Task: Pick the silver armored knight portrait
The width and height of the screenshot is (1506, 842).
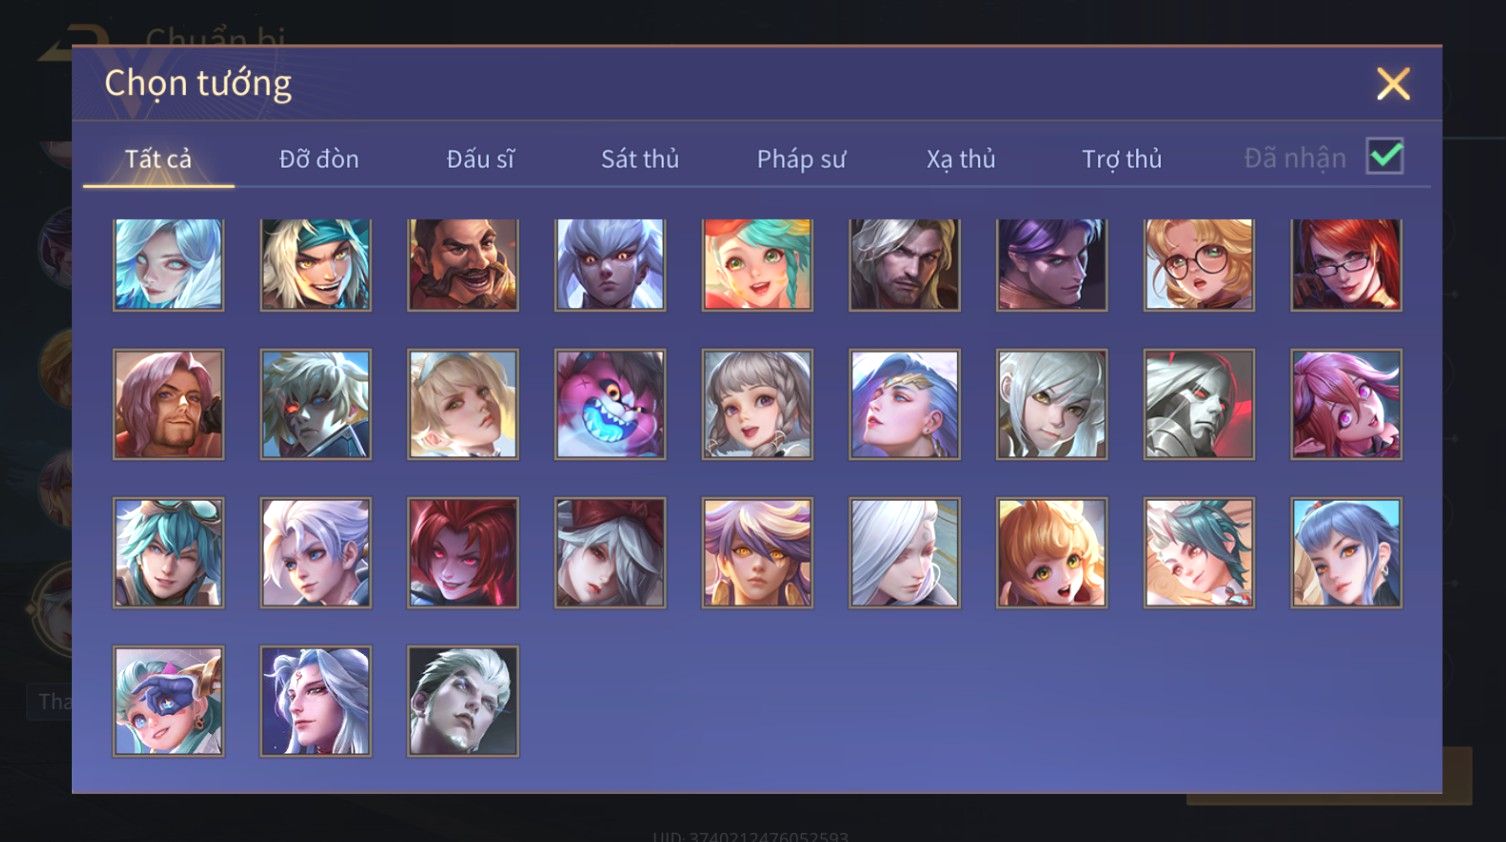Action: pyautogui.click(x=1199, y=404)
